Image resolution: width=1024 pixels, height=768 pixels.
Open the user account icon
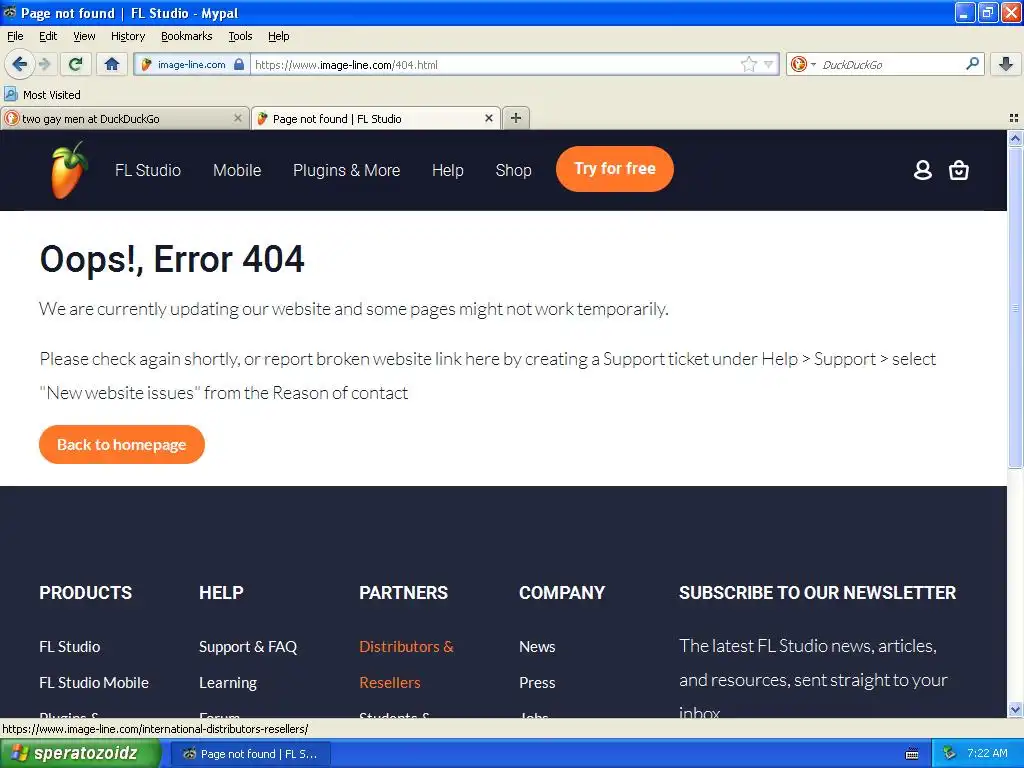[922, 170]
